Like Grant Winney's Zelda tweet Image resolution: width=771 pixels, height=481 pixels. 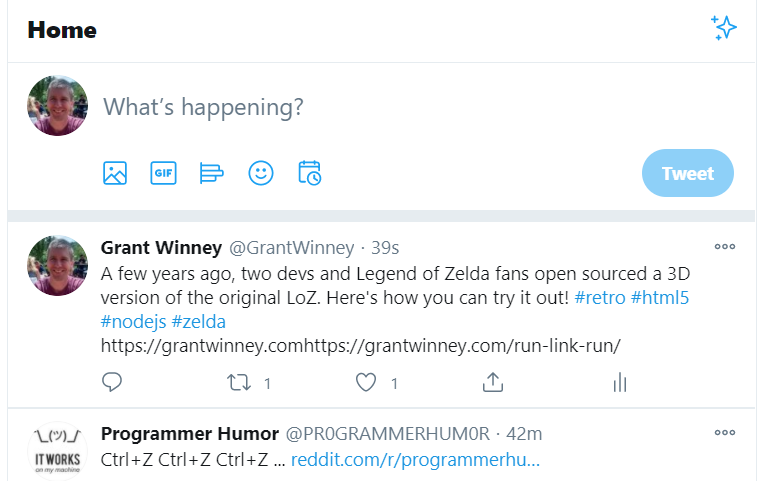point(366,383)
